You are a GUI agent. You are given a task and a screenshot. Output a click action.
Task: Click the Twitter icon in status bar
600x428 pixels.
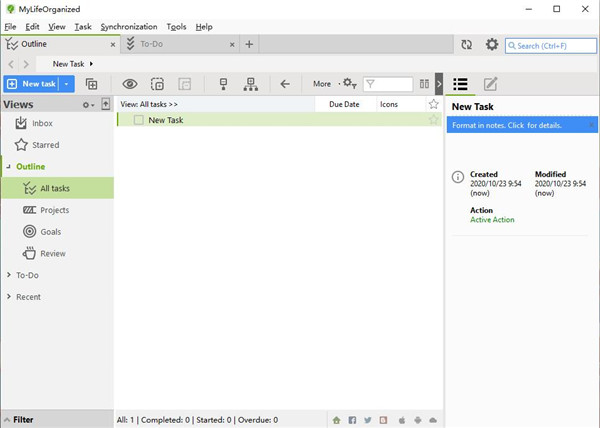click(x=368, y=420)
